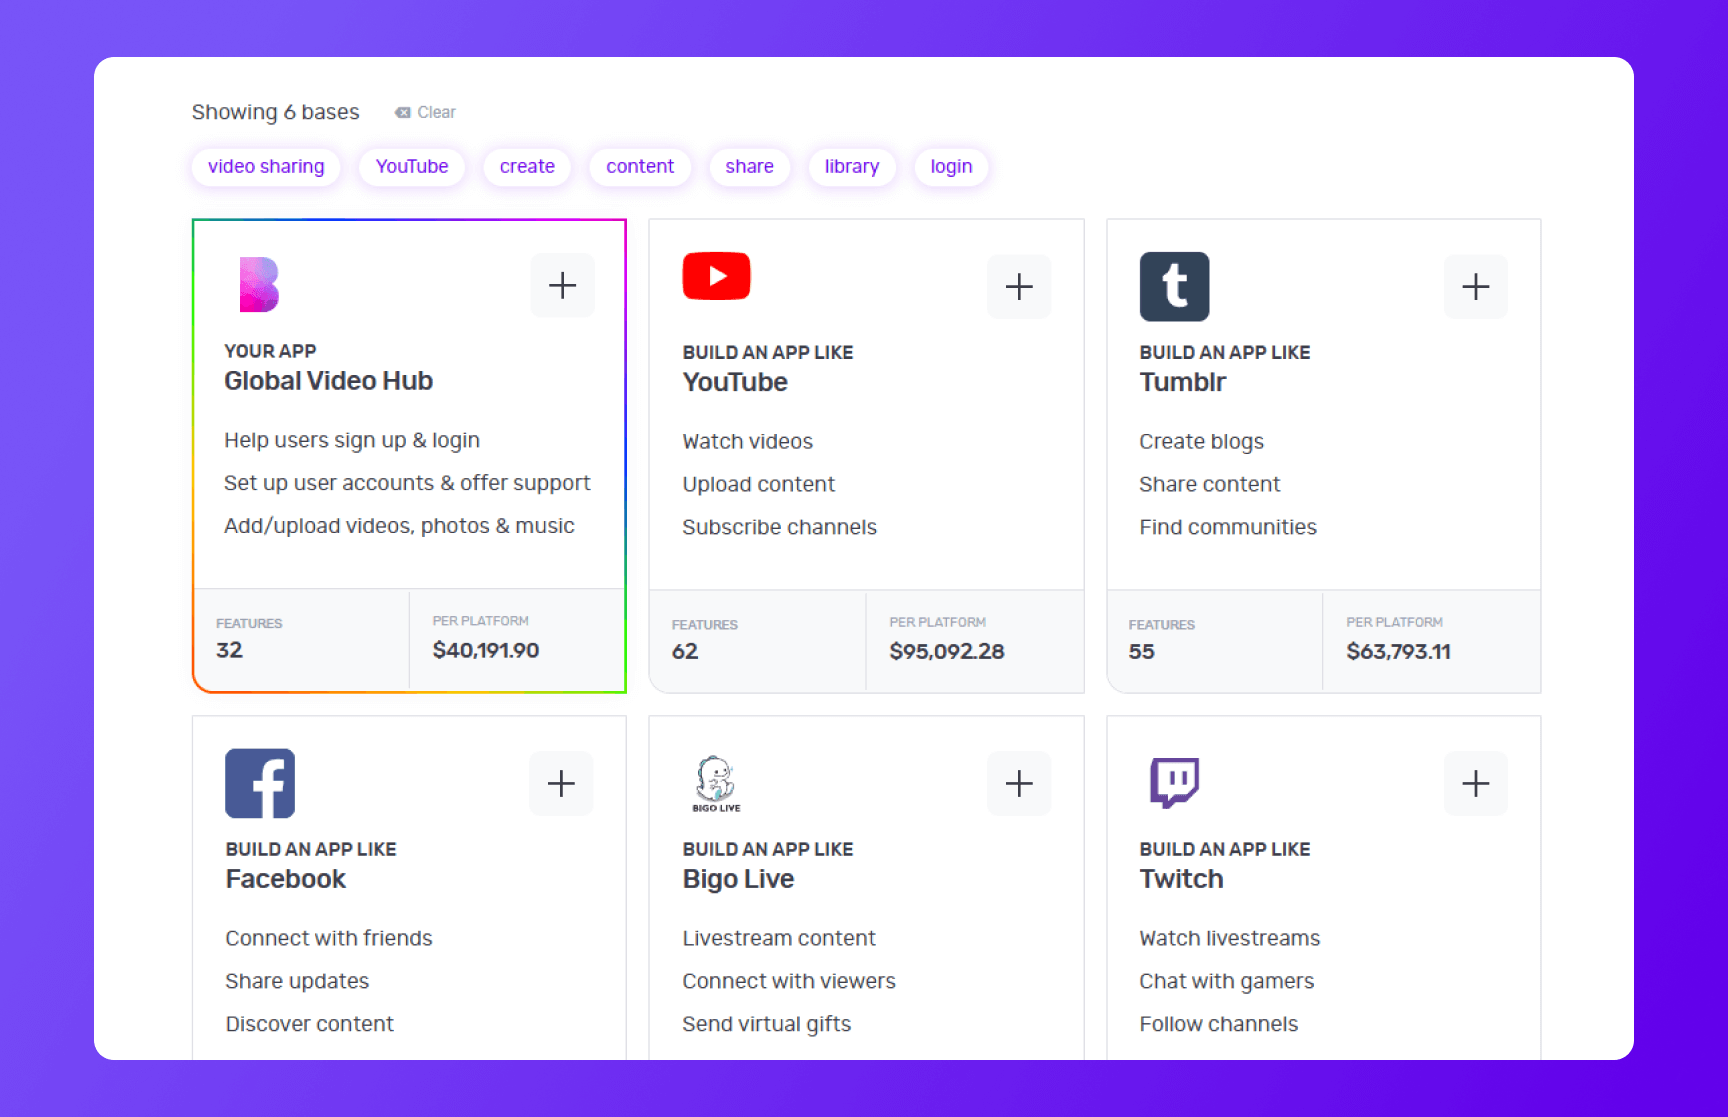This screenshot has height=1117, width=1728.
Task: Select the 'create' tag chip
Action: (527, 167)
